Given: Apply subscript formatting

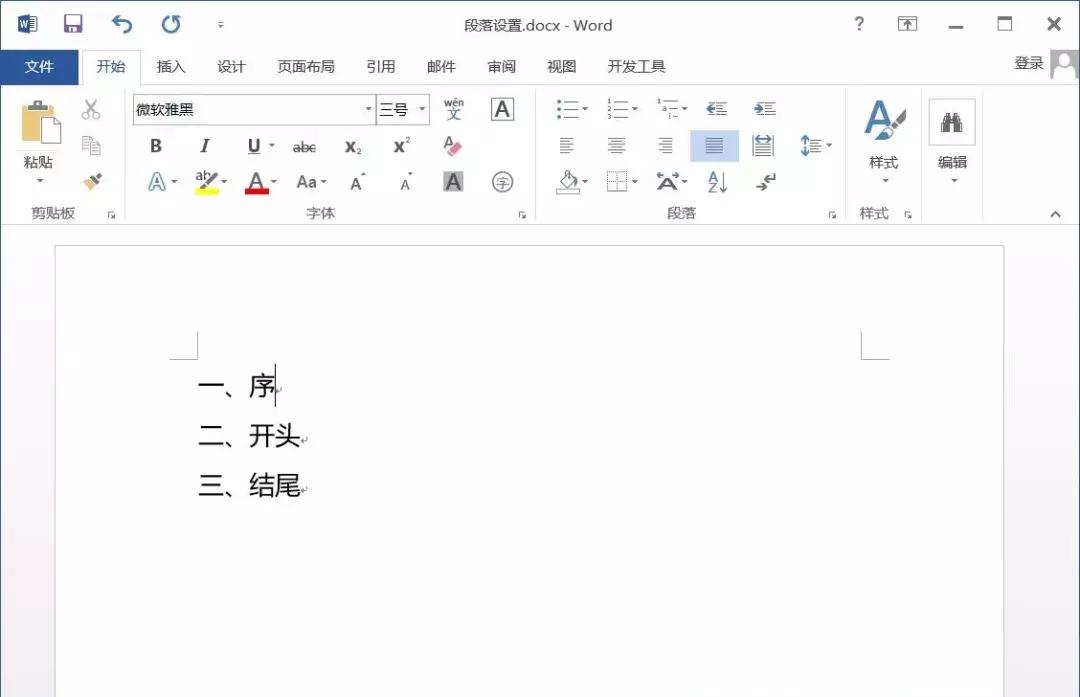Looking at the screenshot, I should pos(351,146).
